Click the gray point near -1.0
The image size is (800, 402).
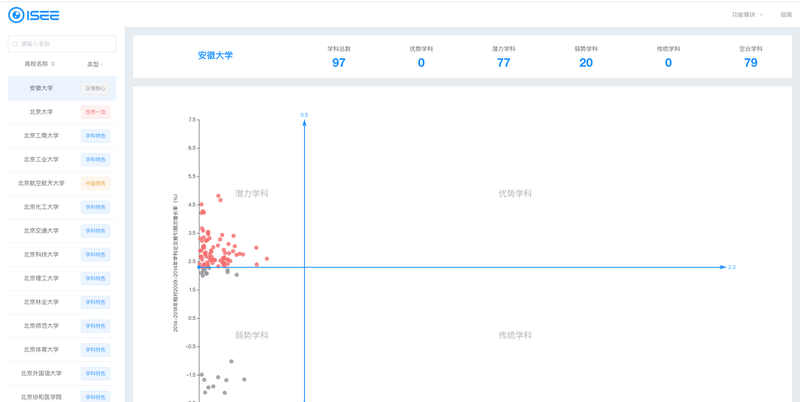pos(231,361)
